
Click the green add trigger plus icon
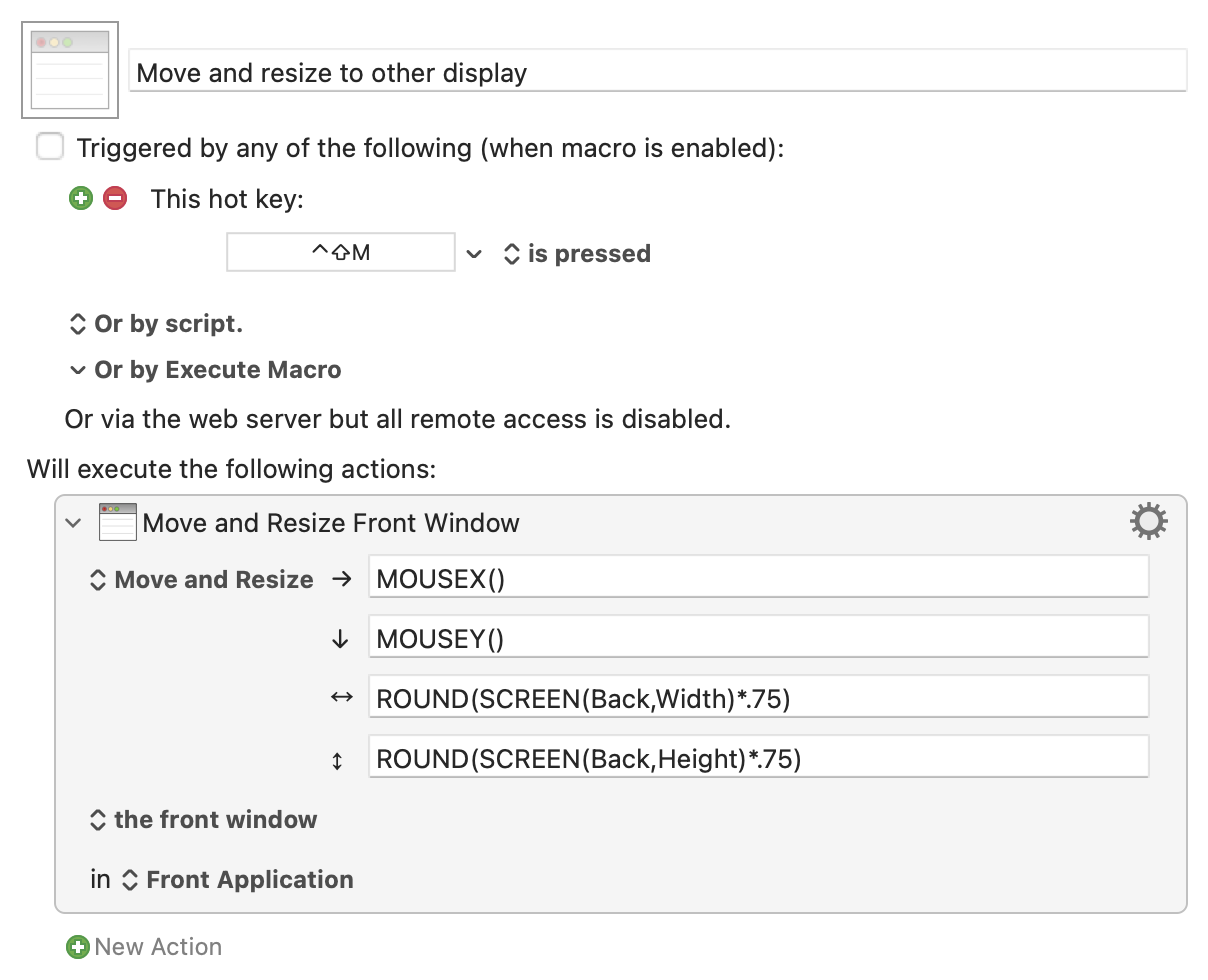coord(81,198)
